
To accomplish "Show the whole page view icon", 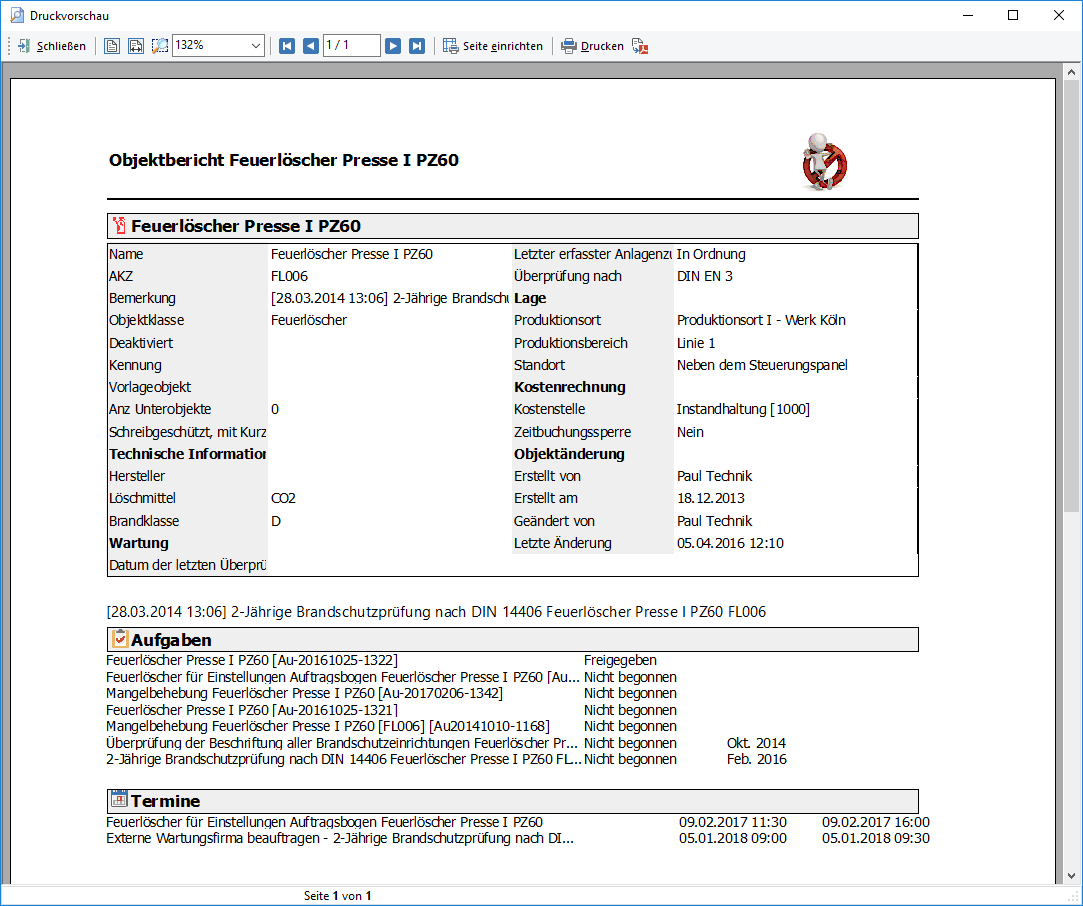I will click(112, 46).
